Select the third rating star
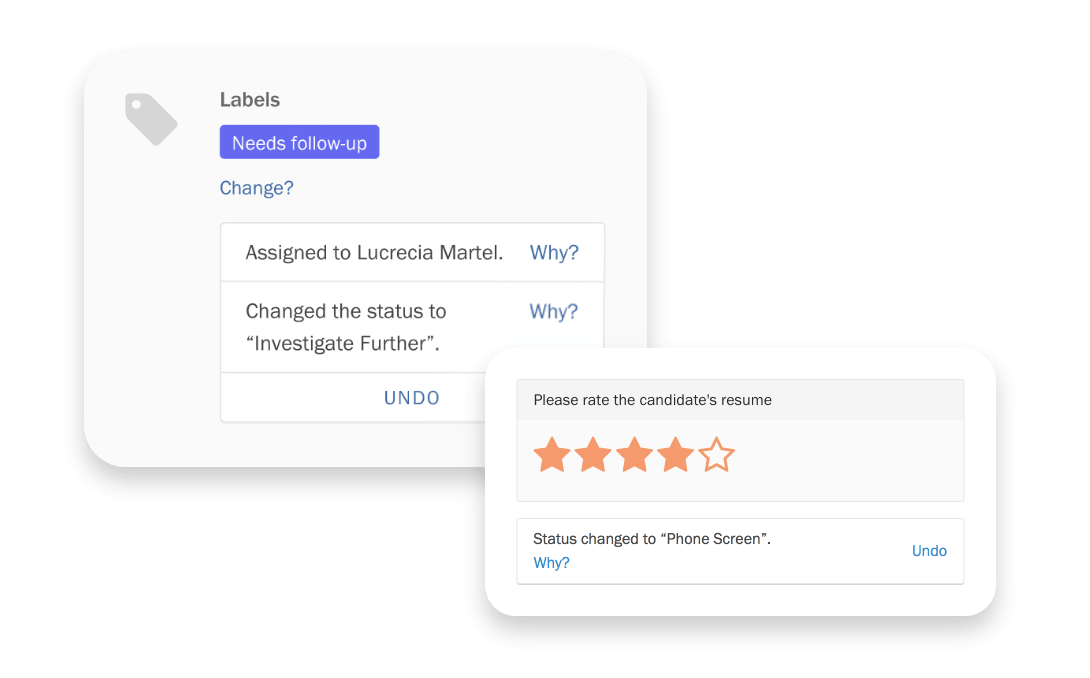 (634, 455)
